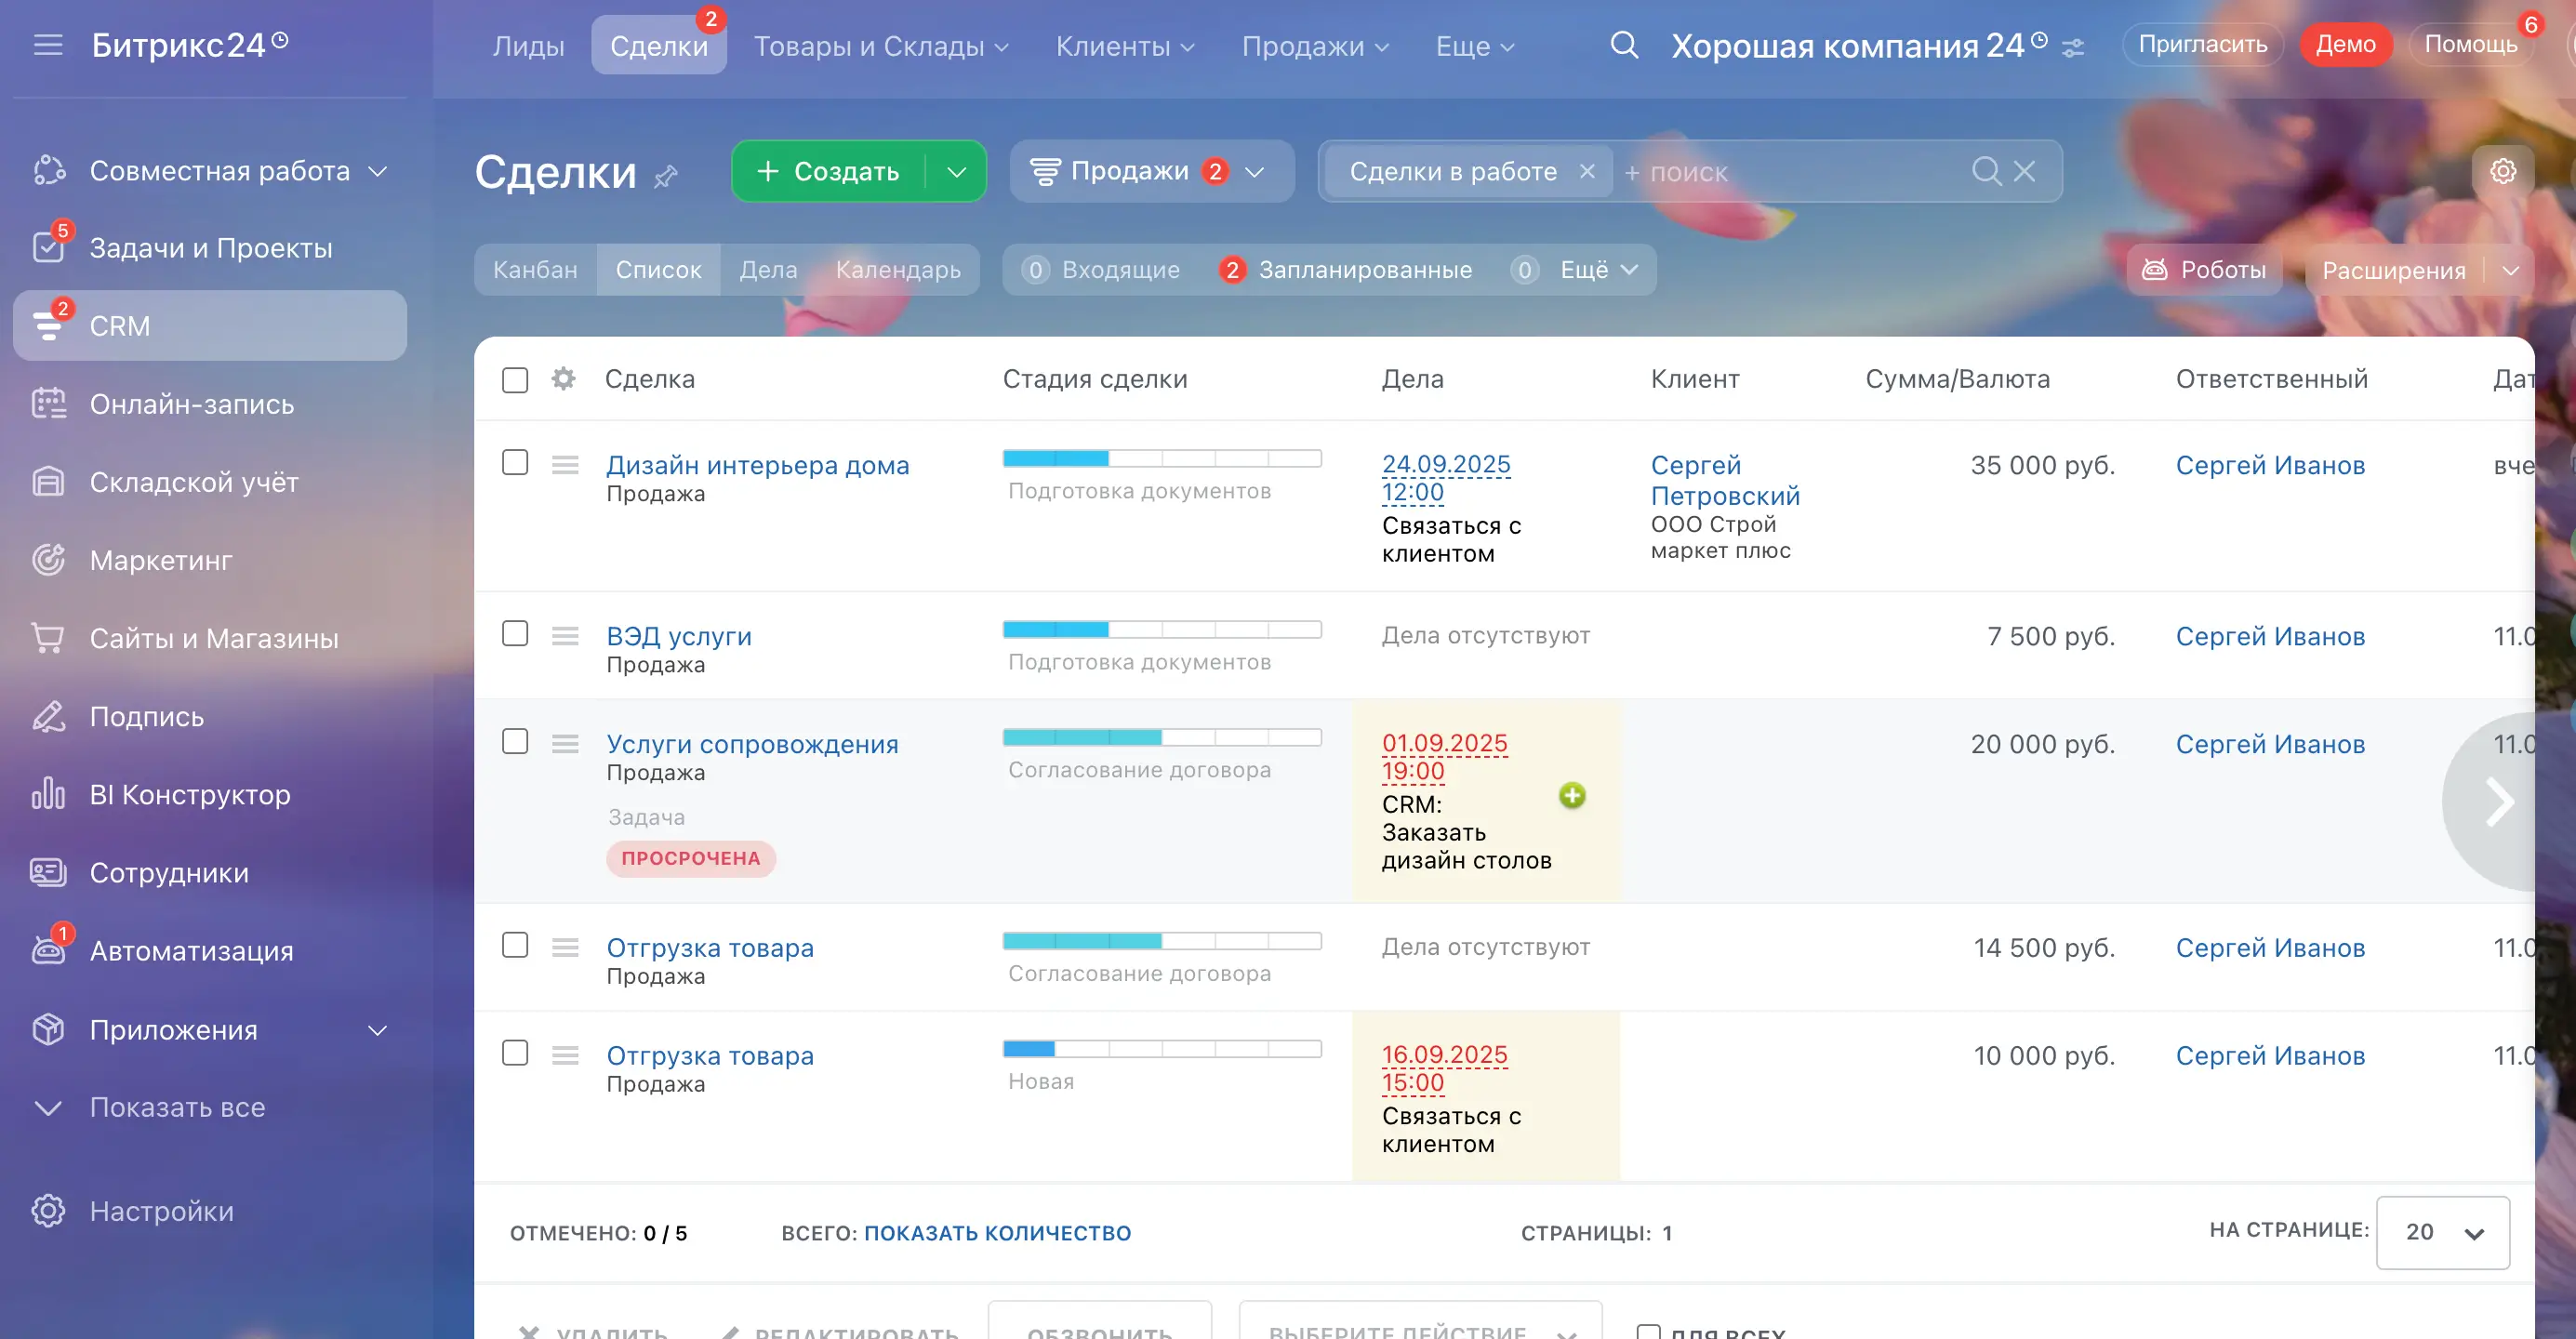Check the Дизайн интерьера дома row checkbox
This screenshot has width=2576, height=1339.
pos(515,462)
